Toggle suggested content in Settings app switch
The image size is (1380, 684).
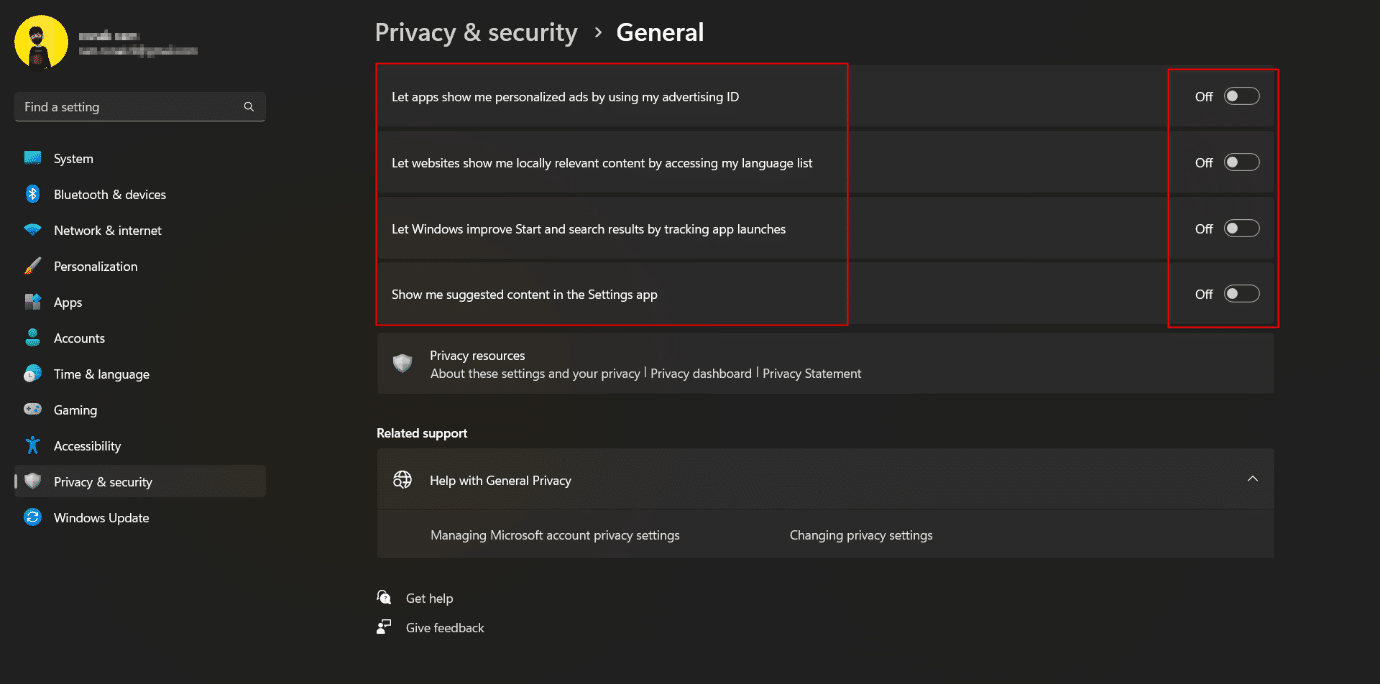(1241, 294)
